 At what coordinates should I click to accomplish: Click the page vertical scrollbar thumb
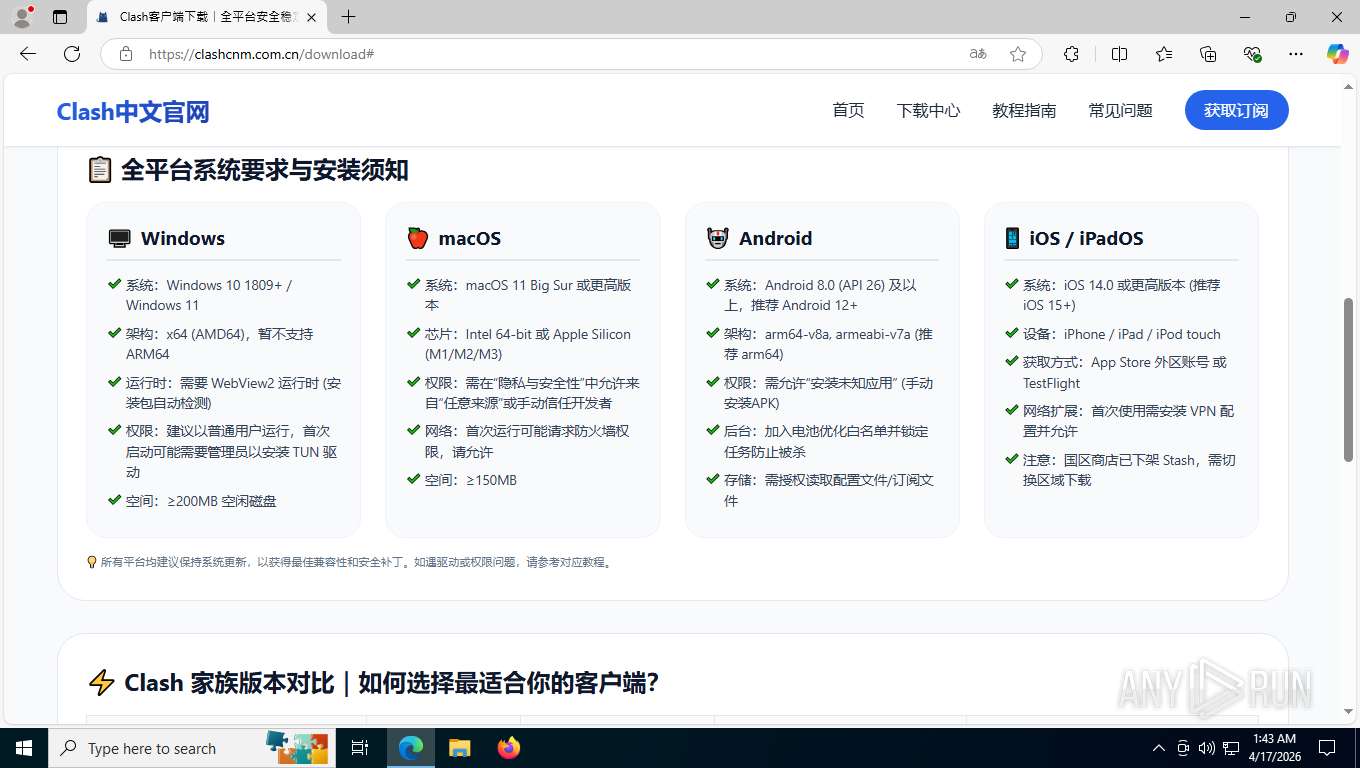[1348, 380]
